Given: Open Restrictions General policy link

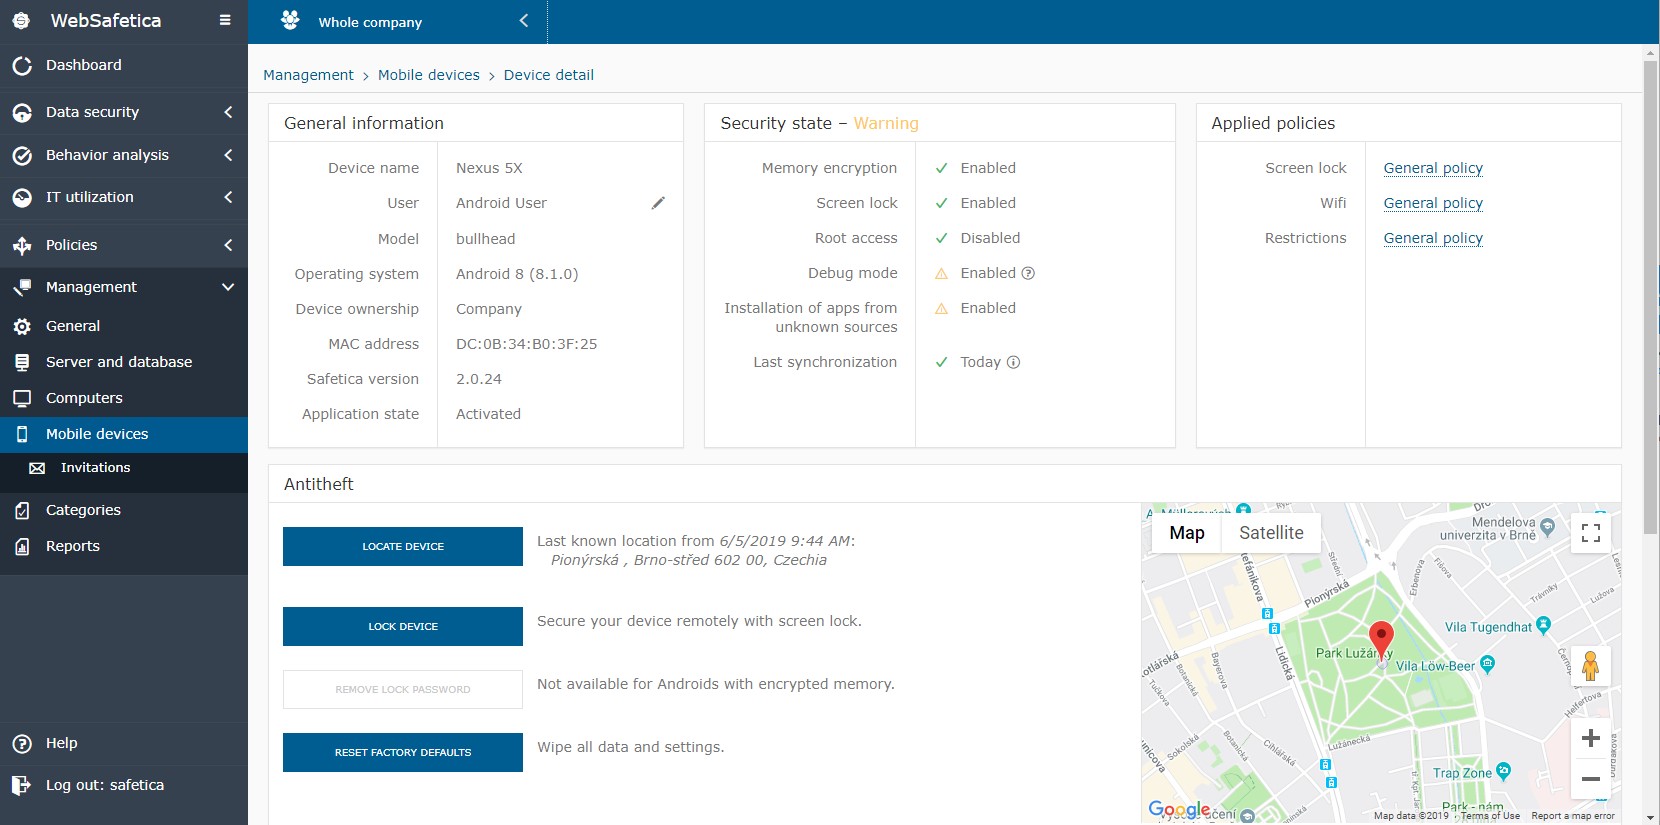Looking at the screenshot, I should (1433, 238).
